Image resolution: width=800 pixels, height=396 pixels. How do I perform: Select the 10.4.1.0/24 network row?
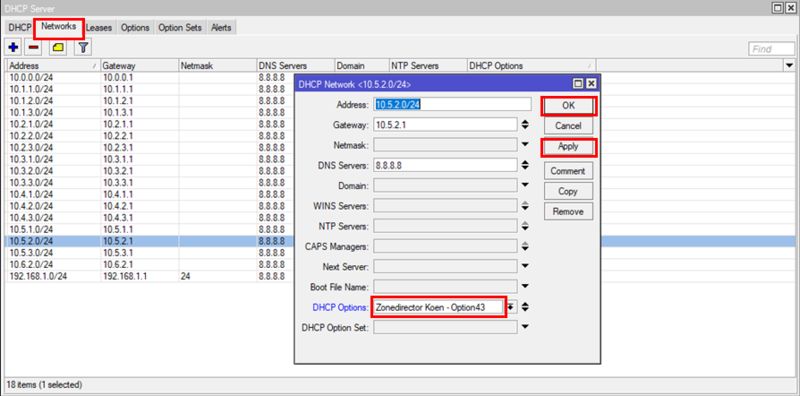coord(149,194)
